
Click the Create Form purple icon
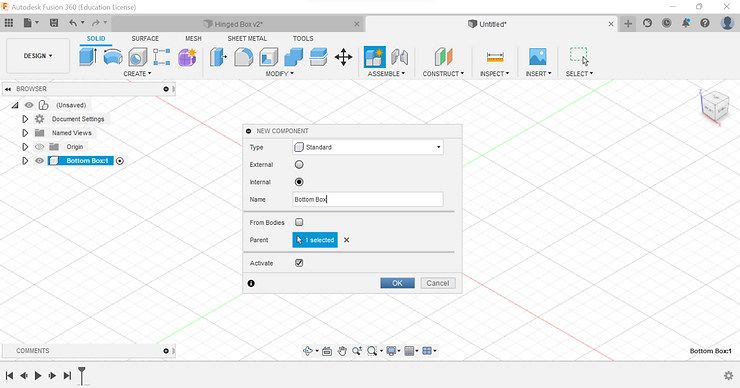[187, 57]
